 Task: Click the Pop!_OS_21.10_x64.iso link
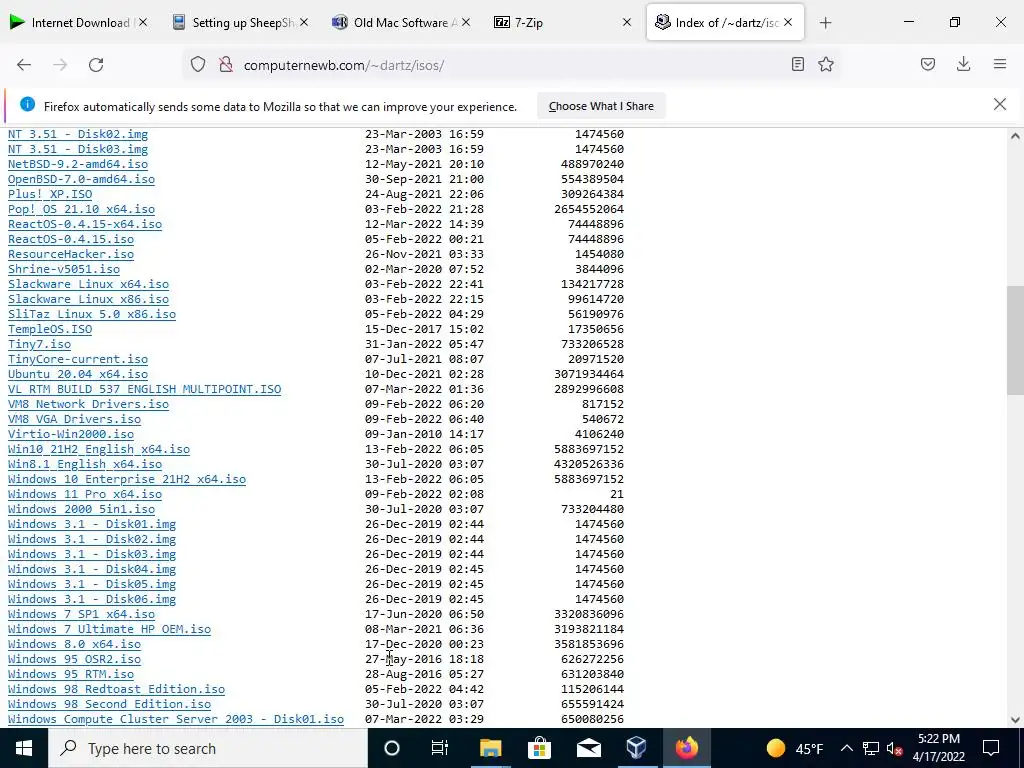pyautogui.click(x=81, y=209)
